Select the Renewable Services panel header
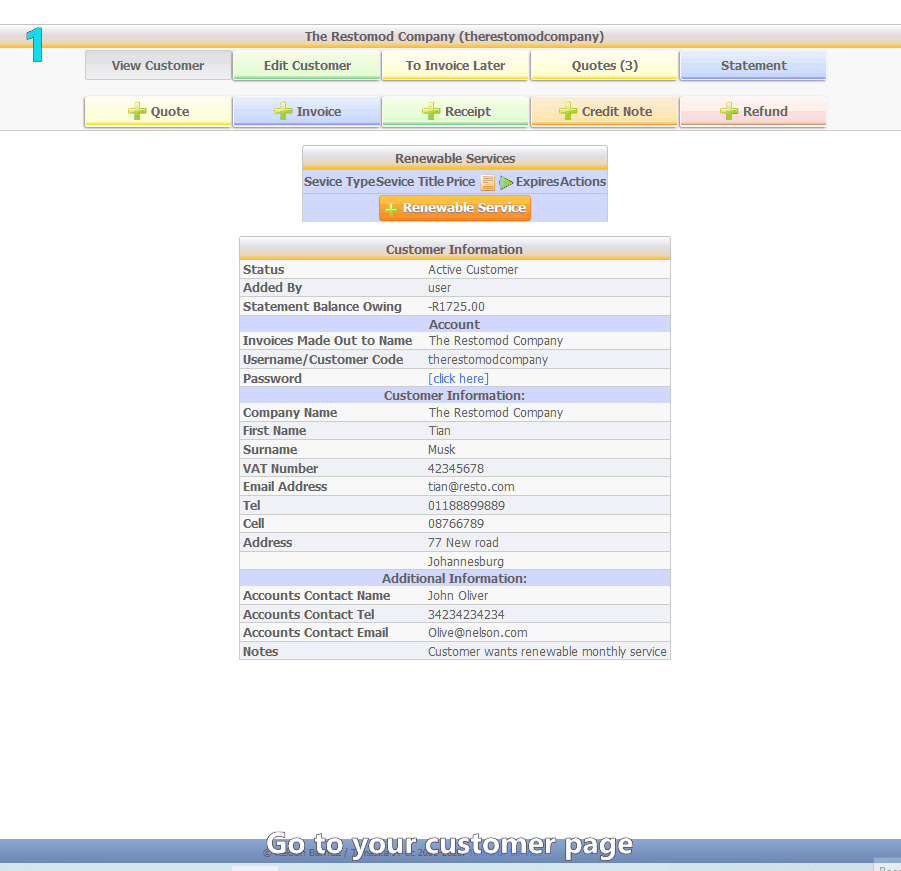Viewport: 901px width, 871px height. pyautogui.click(x=455, y=158)
